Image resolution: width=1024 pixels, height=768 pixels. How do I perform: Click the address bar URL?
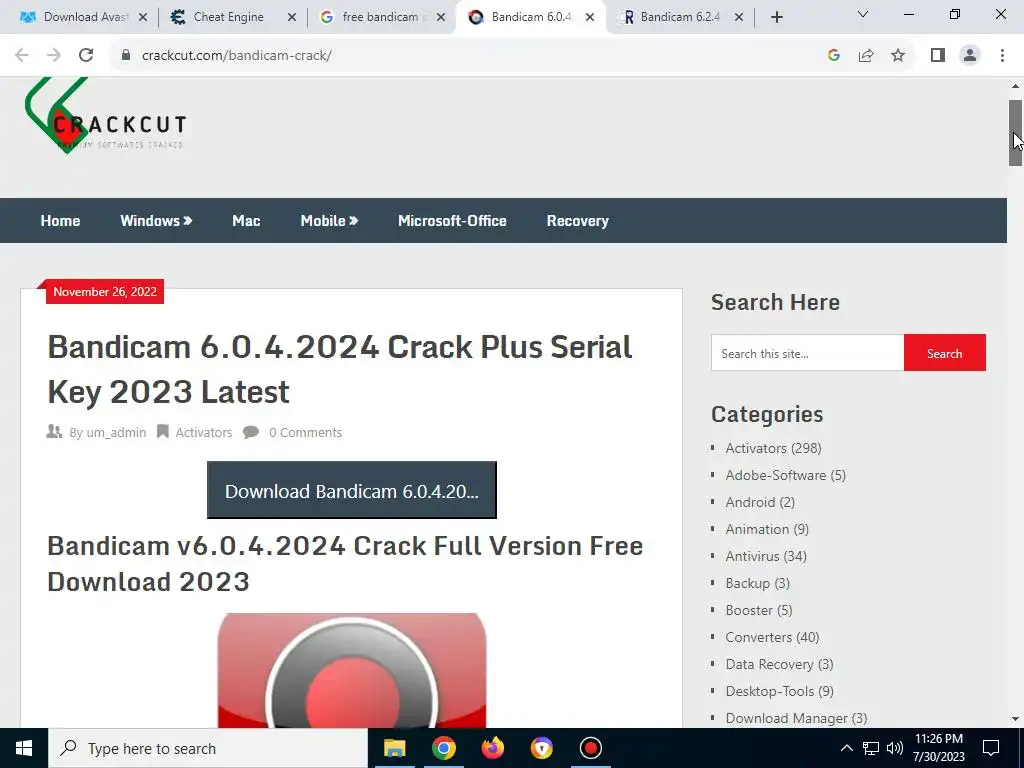point(236,56)
